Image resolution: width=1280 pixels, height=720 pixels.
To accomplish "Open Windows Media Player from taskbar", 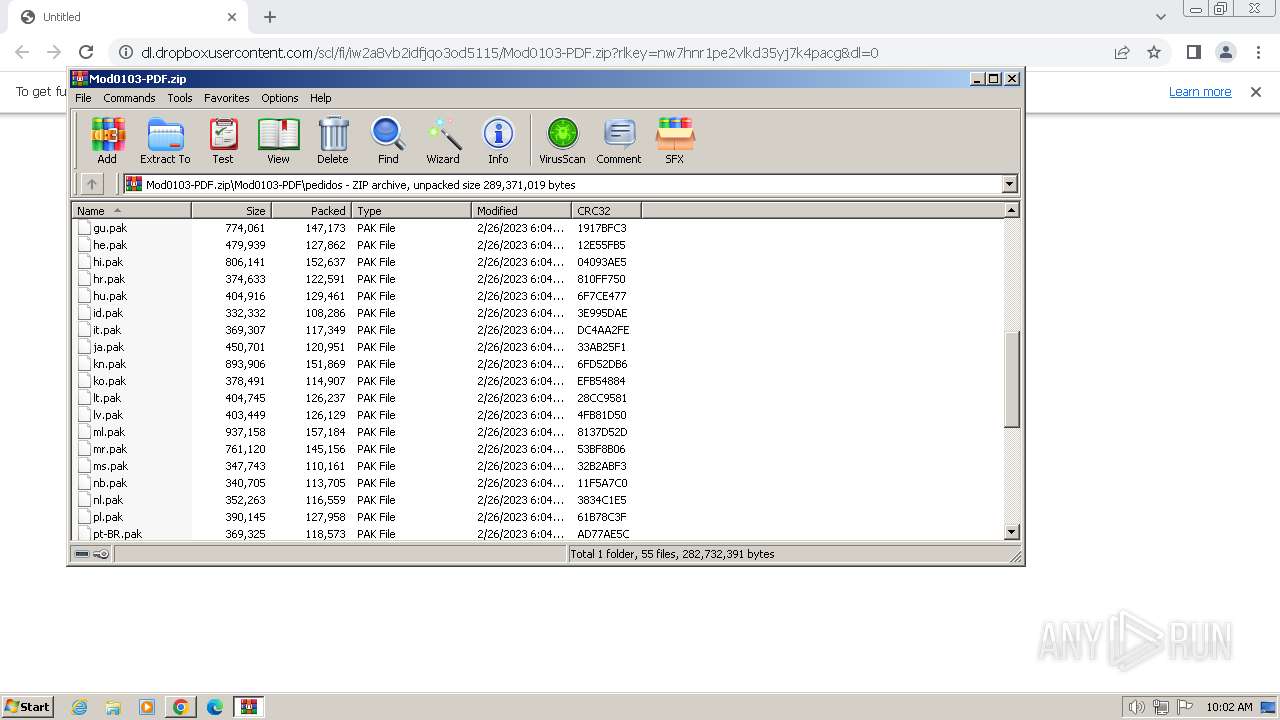I will point(147,707).
